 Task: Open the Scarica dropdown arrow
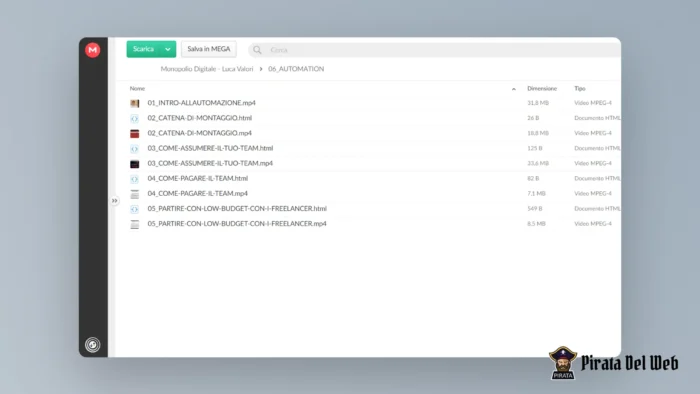[168, 49]
